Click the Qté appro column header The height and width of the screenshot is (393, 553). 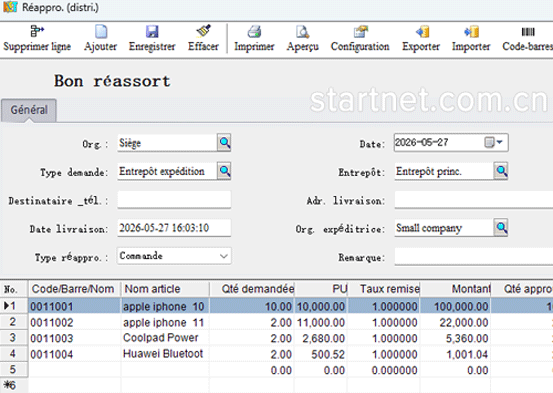point(522,289)
